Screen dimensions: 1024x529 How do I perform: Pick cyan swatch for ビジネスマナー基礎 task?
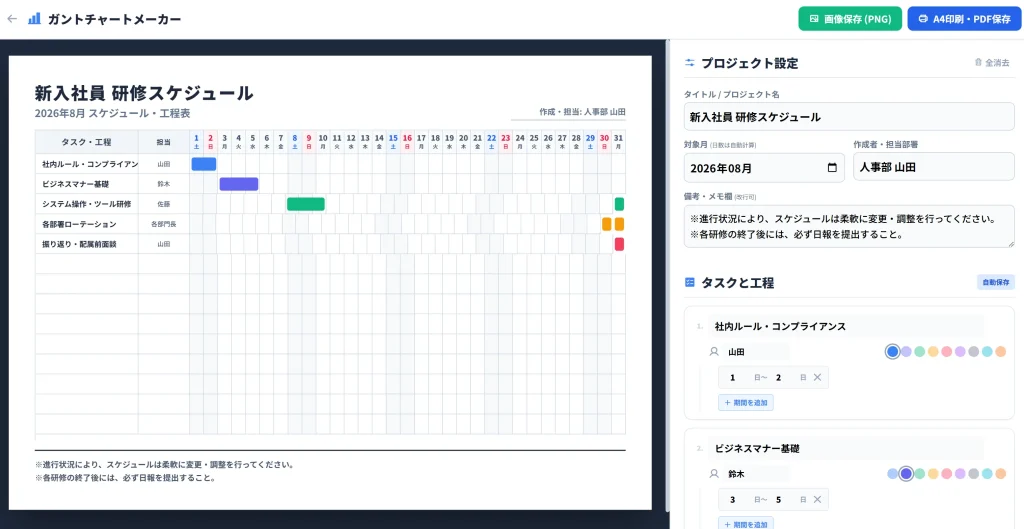click(x=987, y=474)
